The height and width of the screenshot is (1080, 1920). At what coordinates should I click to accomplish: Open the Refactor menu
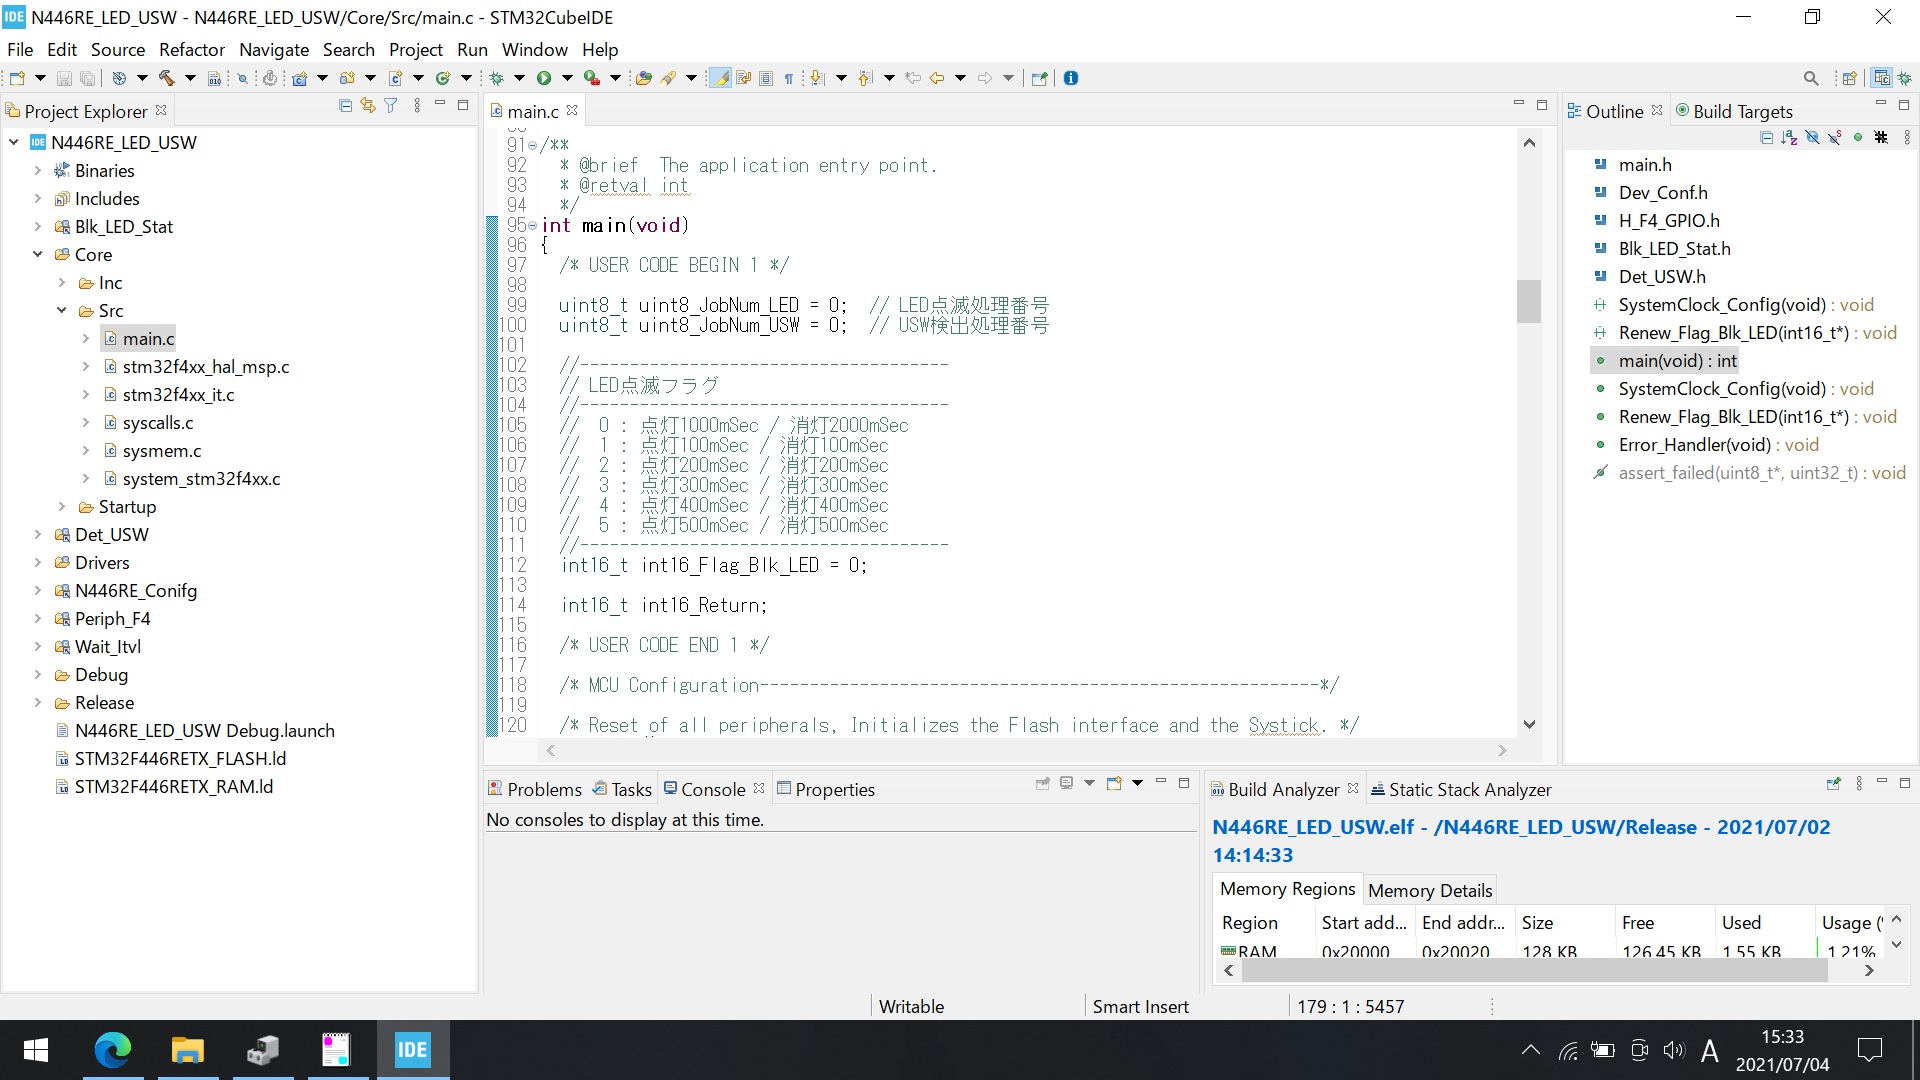tap(192, 49)
